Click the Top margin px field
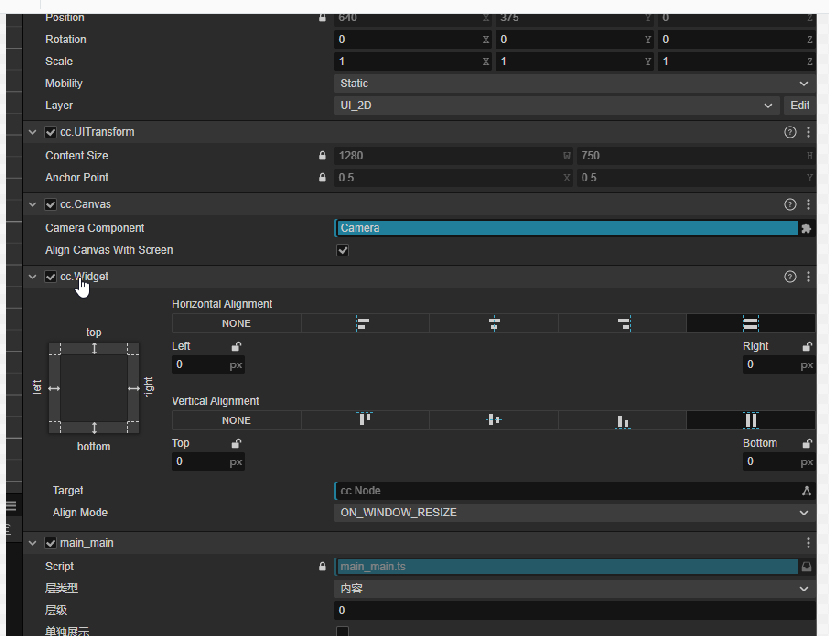Screen dimensions: 829x636 click(x=208, y=462)
